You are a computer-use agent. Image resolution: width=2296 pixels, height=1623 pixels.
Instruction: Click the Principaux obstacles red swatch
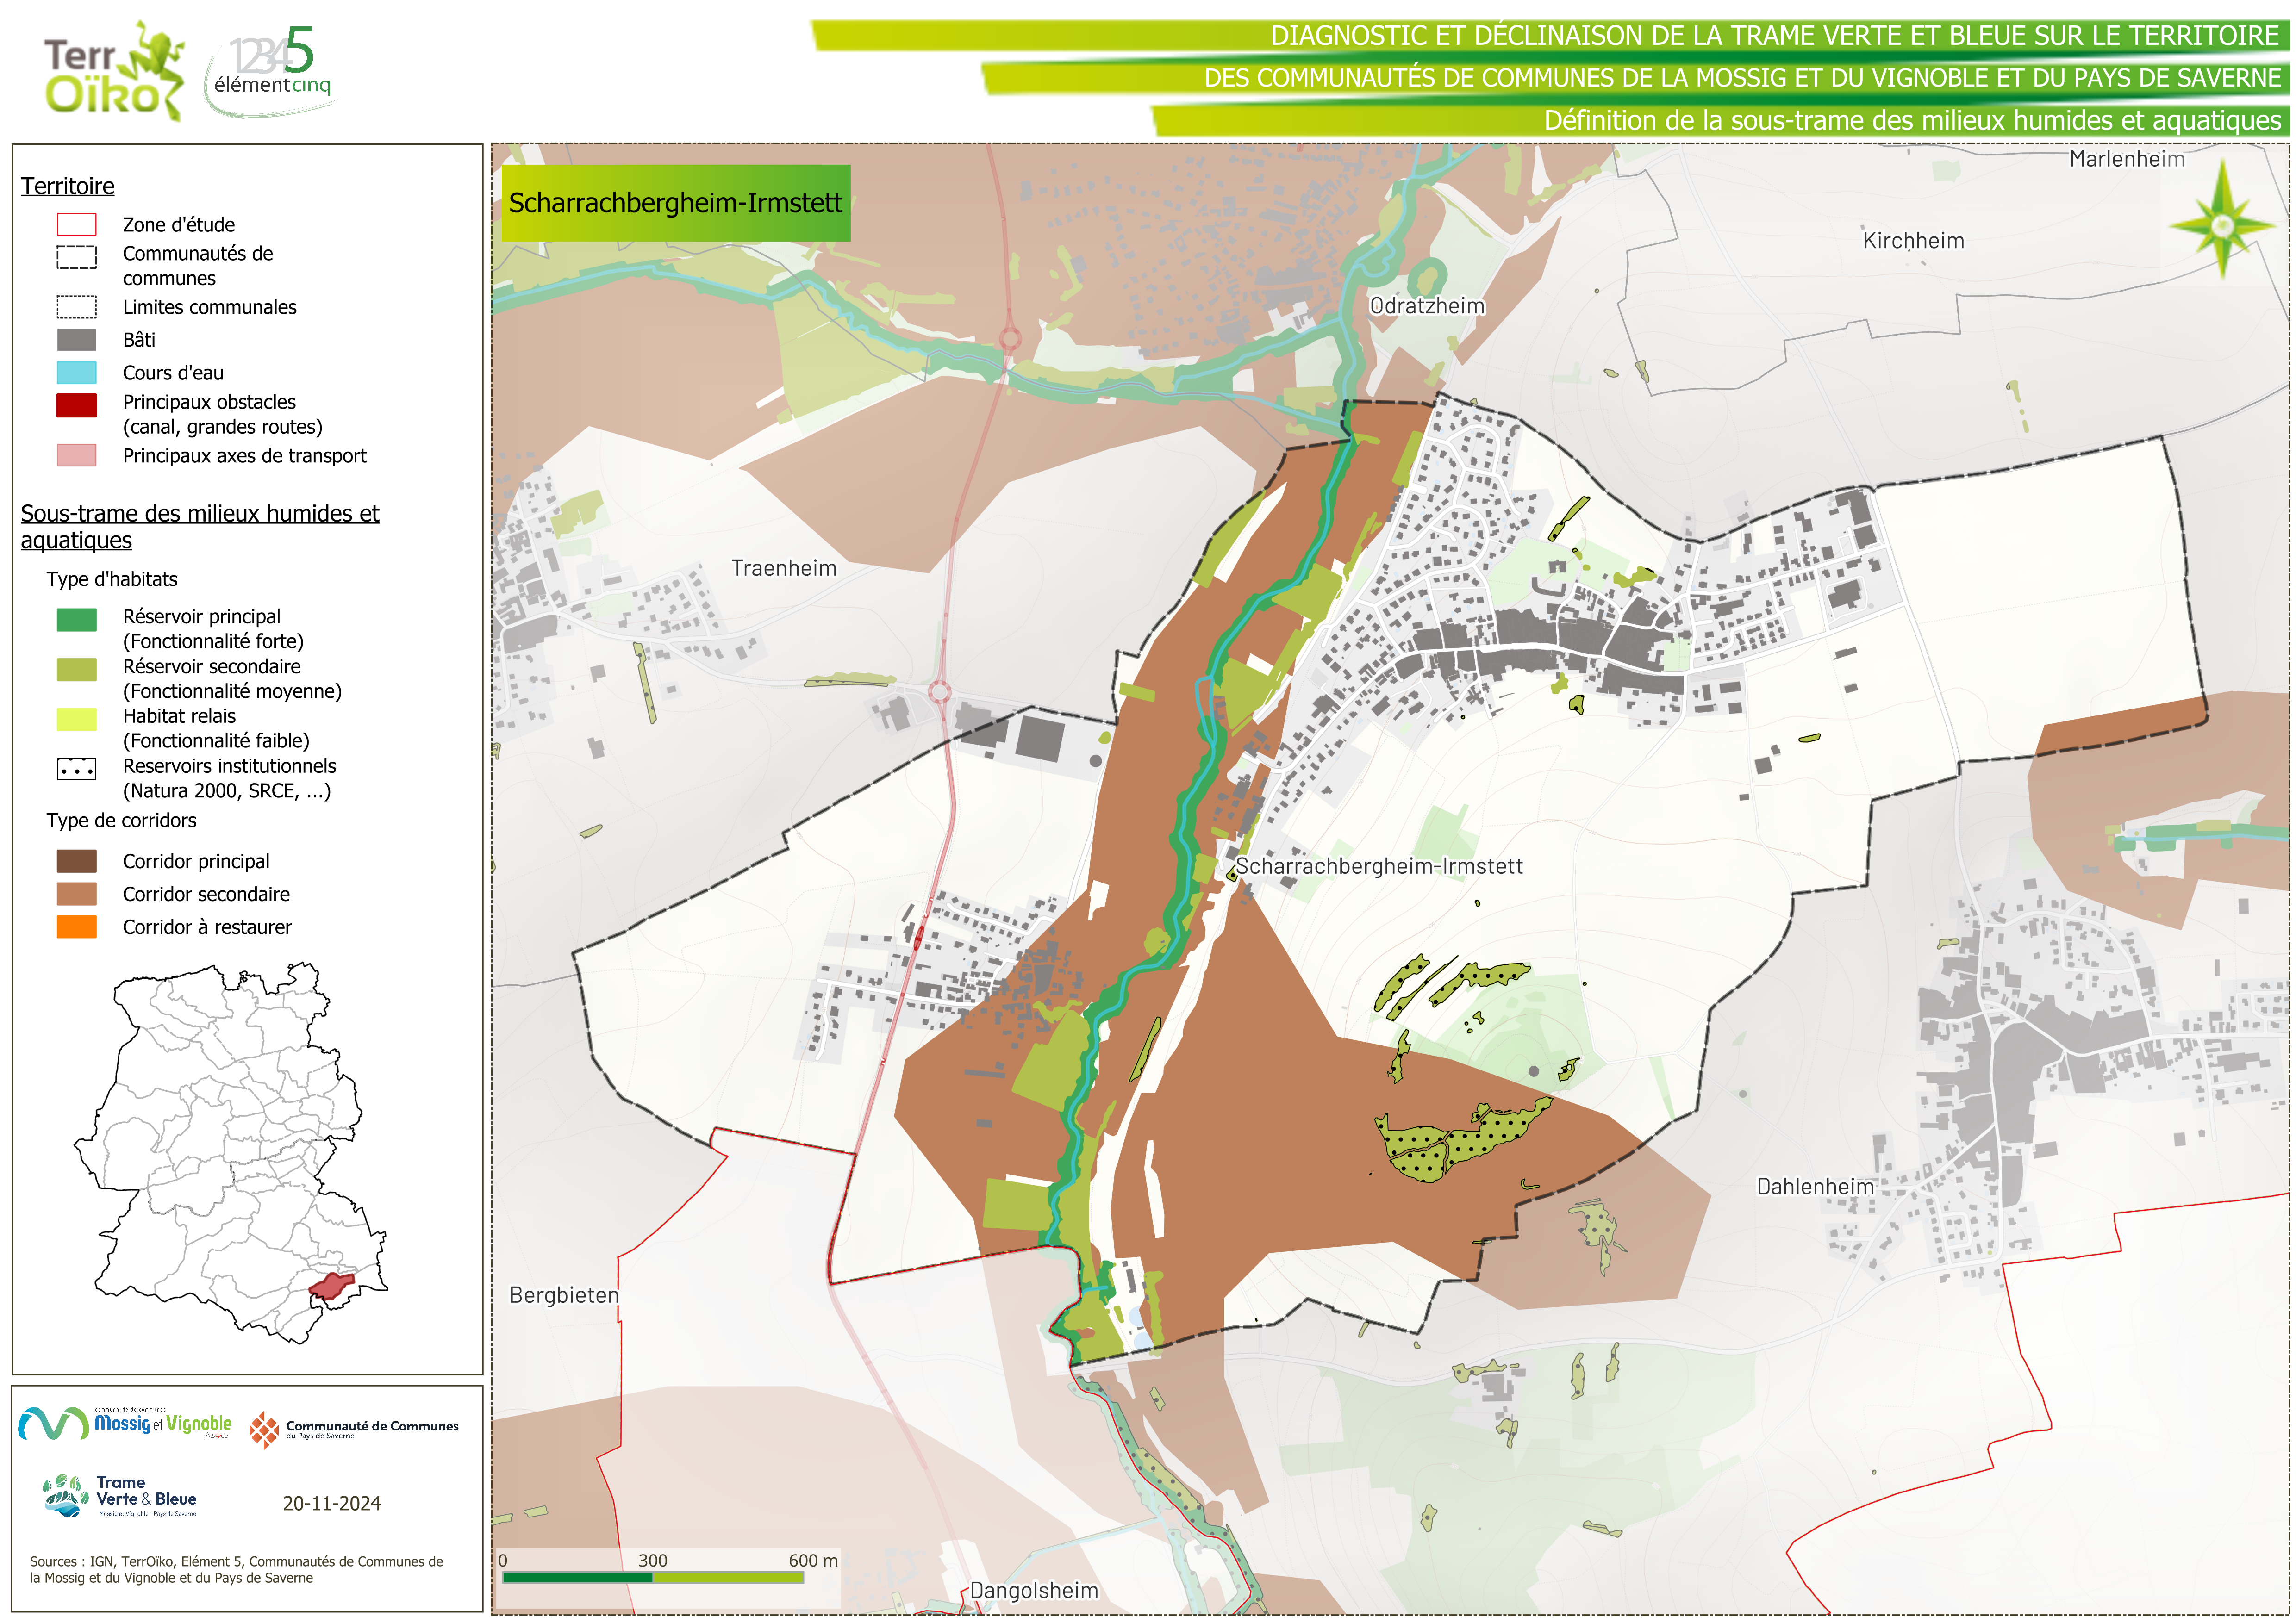point(77,405)
